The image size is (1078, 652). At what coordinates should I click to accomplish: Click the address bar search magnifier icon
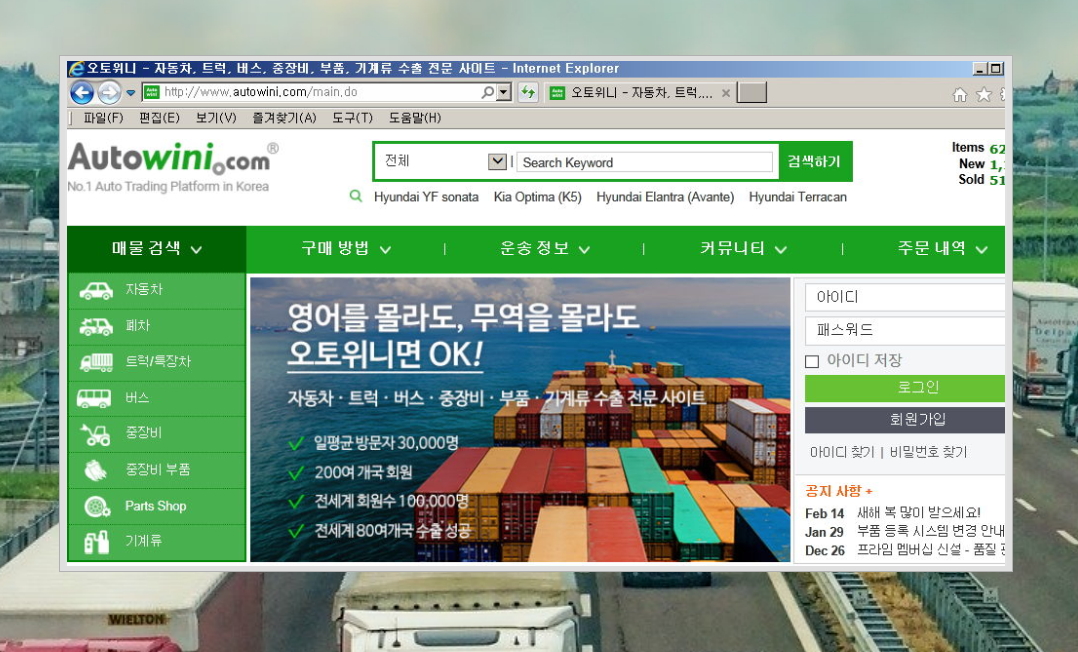pyautogui.click(x=487, y=92)
